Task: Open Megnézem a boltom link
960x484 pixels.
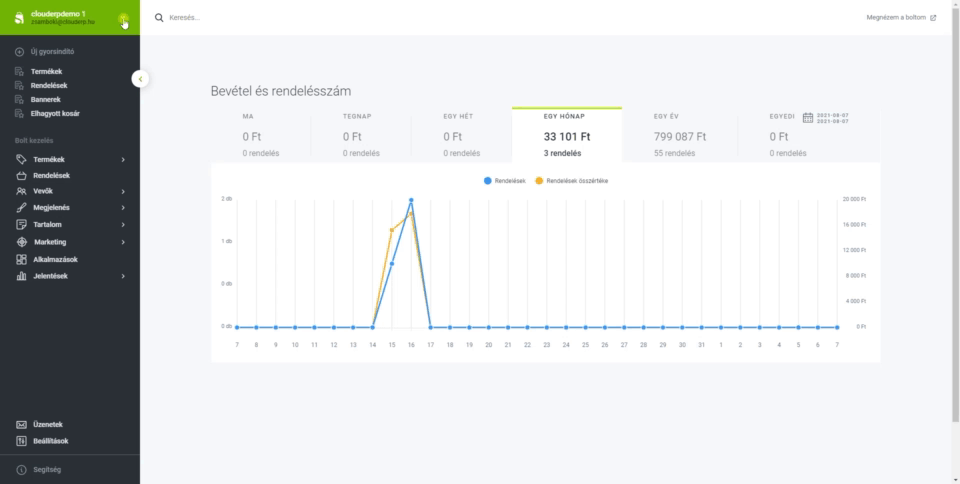Action: [901, 18]
